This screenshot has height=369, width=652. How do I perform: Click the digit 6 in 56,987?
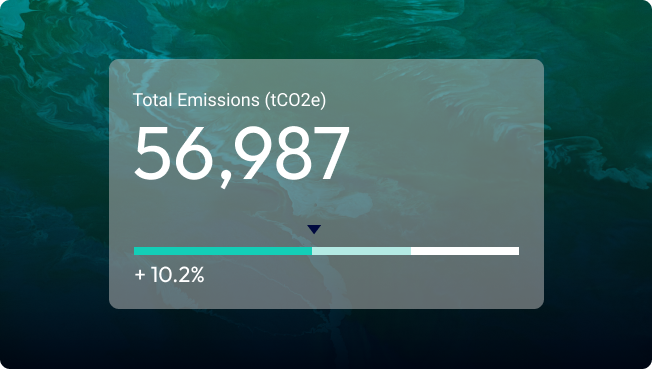pyautogui.click(x=195, y=153)
